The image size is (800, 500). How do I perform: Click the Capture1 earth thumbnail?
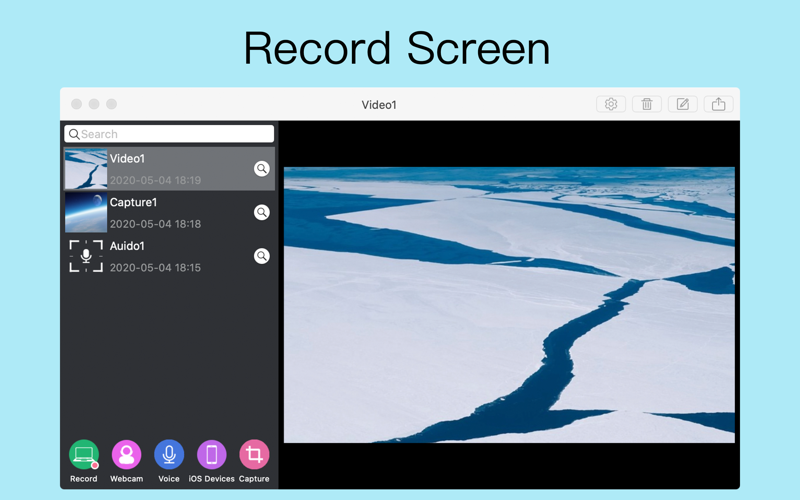[86, 212]
